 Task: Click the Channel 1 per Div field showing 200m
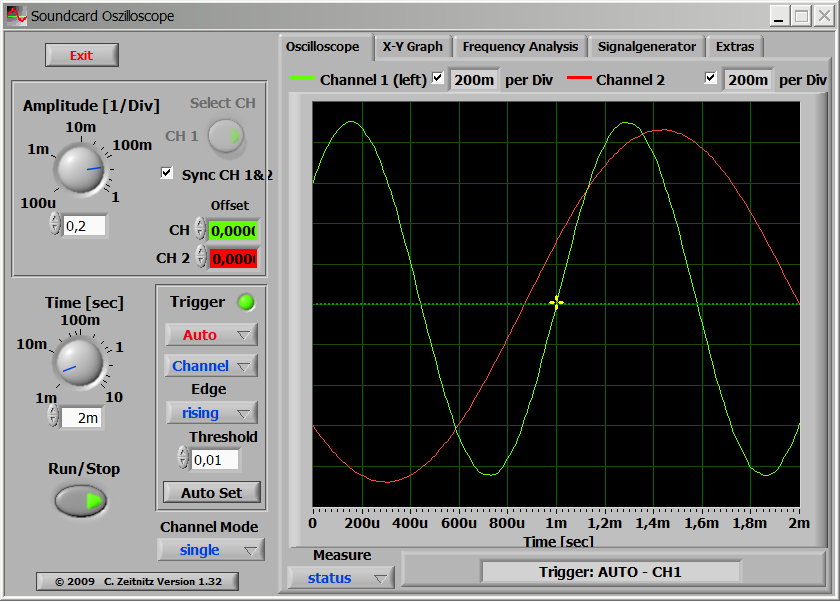tap(474, 80)
